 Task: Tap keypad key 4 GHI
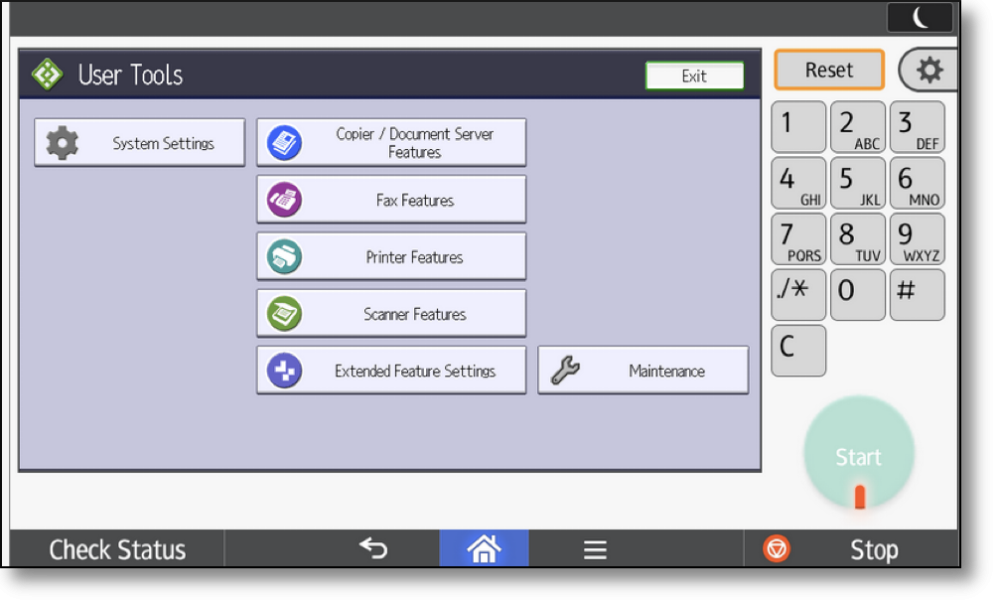798,183
